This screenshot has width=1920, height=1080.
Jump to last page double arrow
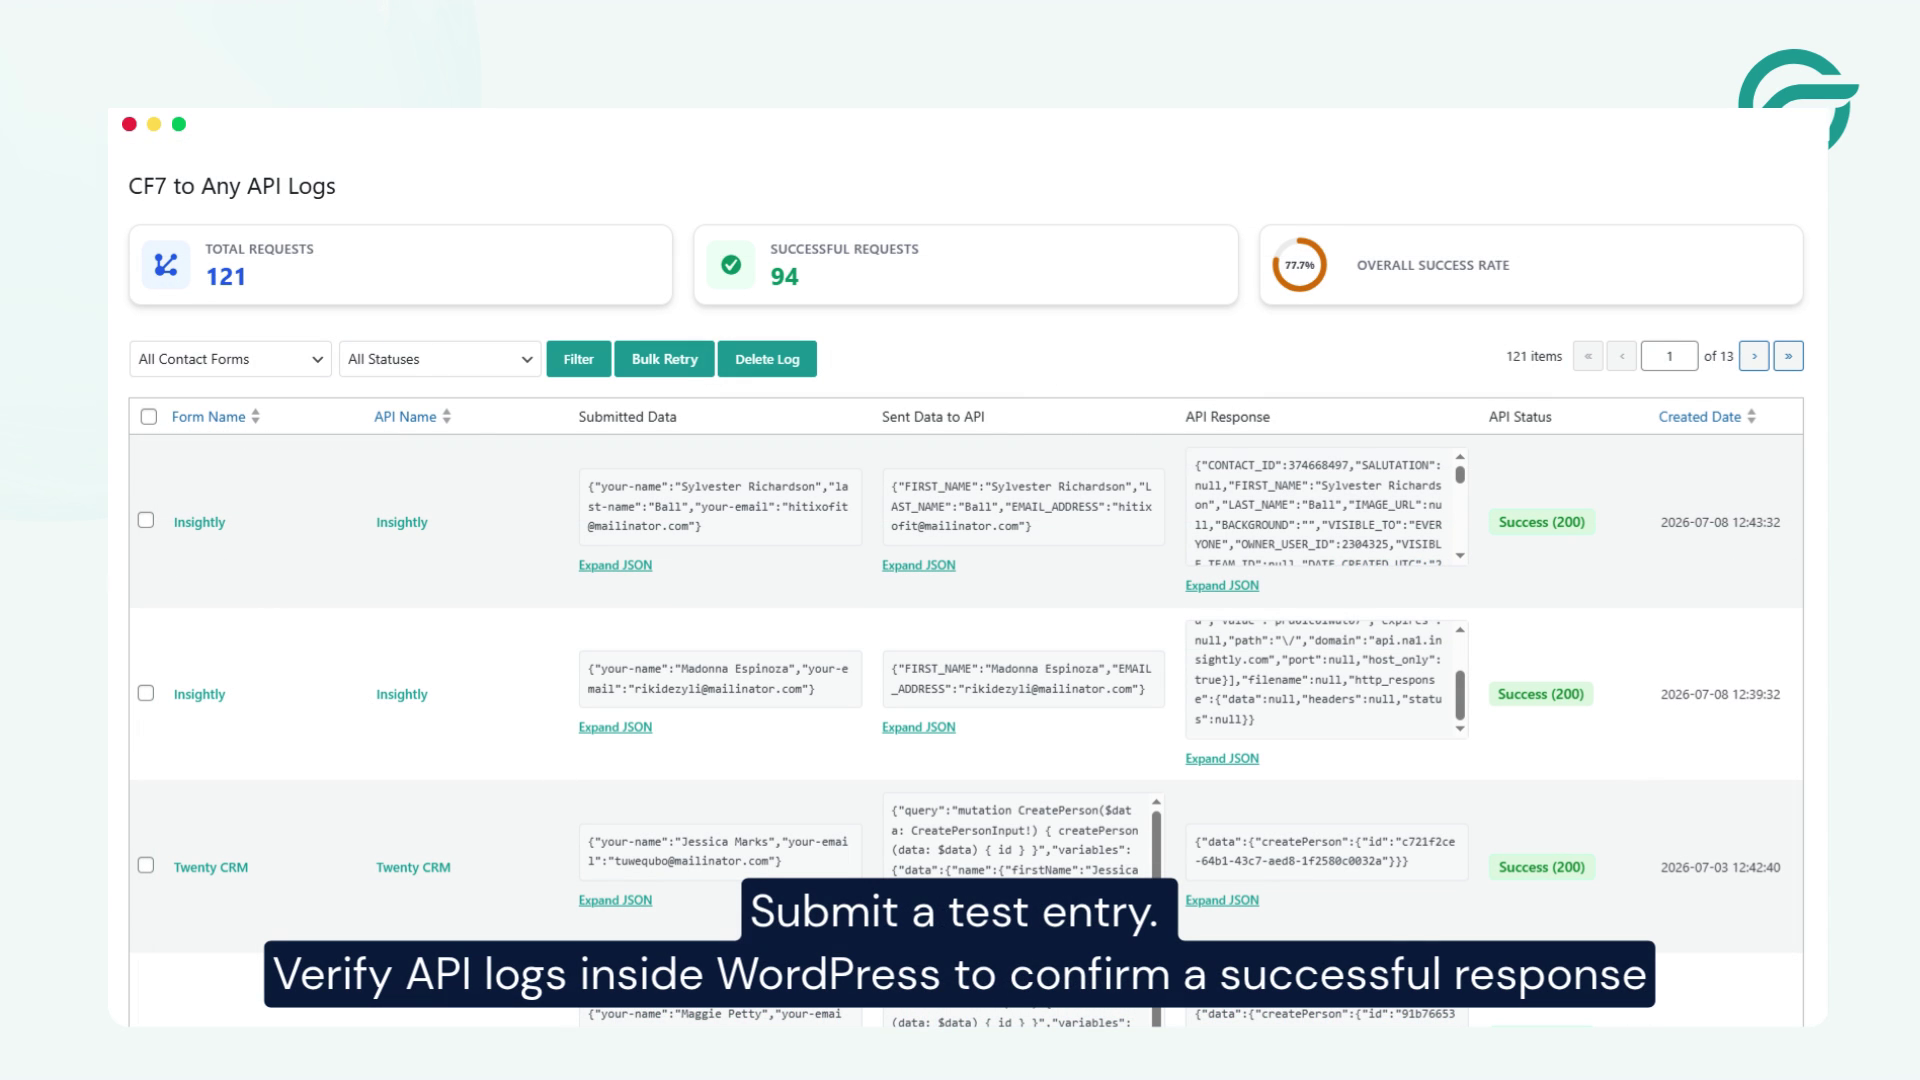point(1788,356)
